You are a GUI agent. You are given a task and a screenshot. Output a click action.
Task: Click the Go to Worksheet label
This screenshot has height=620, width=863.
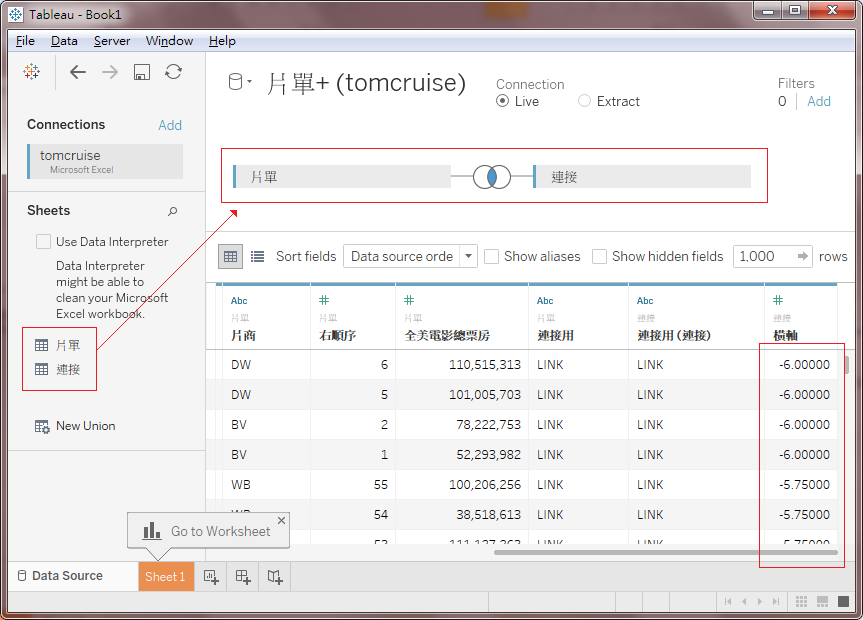pos(221,531)
